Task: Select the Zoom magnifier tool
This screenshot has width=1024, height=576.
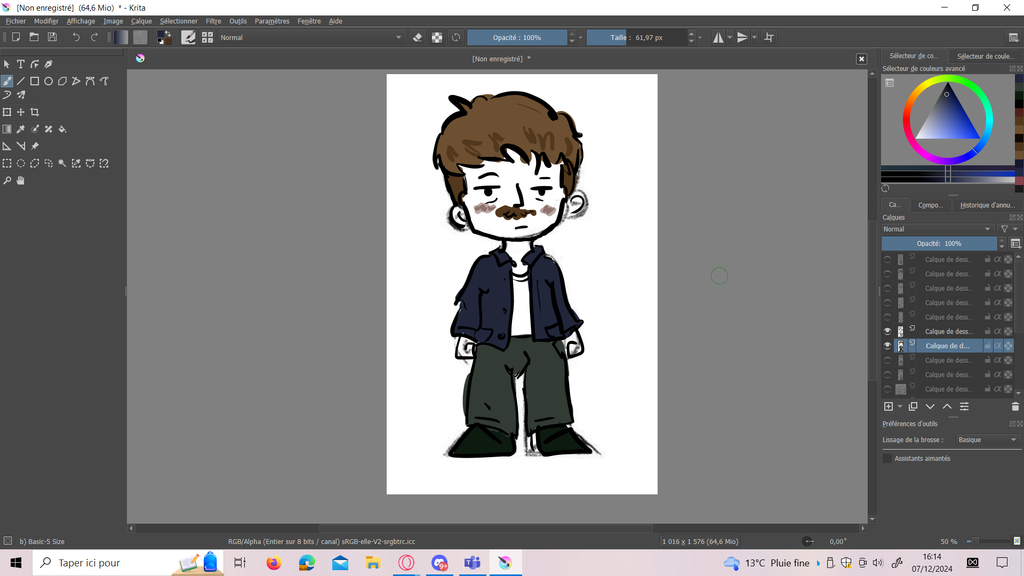Action: 7,180
